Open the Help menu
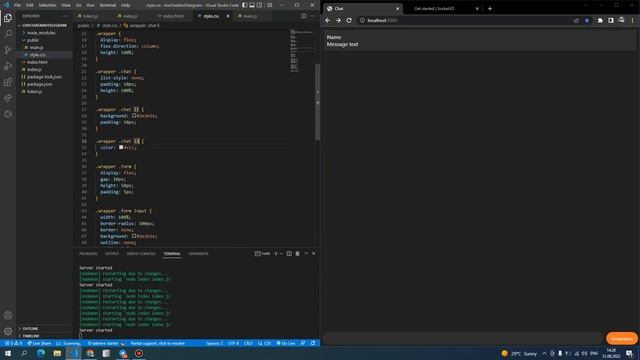This screenshot has width=640, height=360. pos(125,5)
